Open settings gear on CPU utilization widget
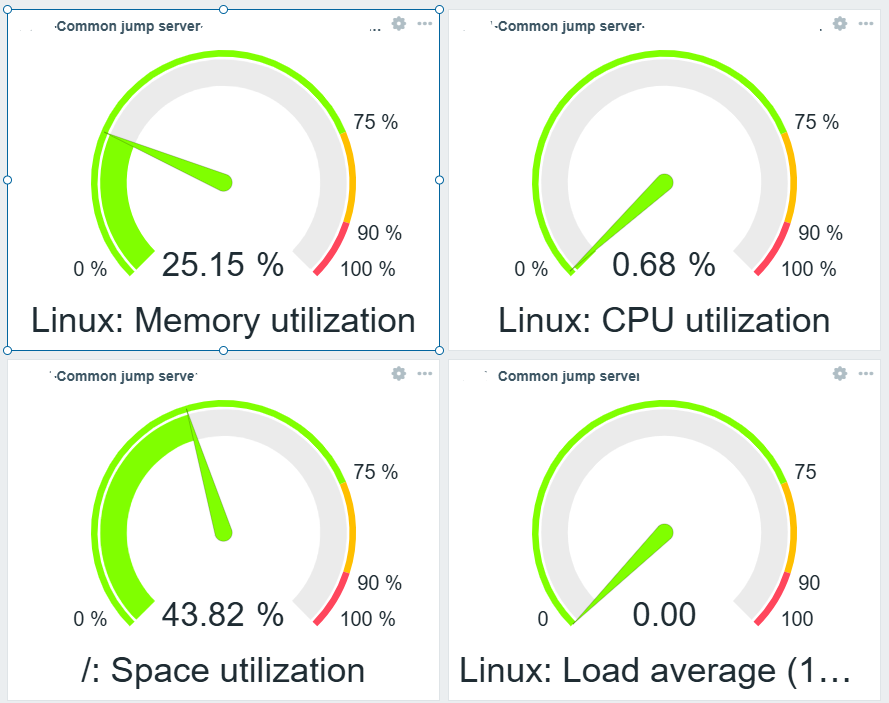 840,23
